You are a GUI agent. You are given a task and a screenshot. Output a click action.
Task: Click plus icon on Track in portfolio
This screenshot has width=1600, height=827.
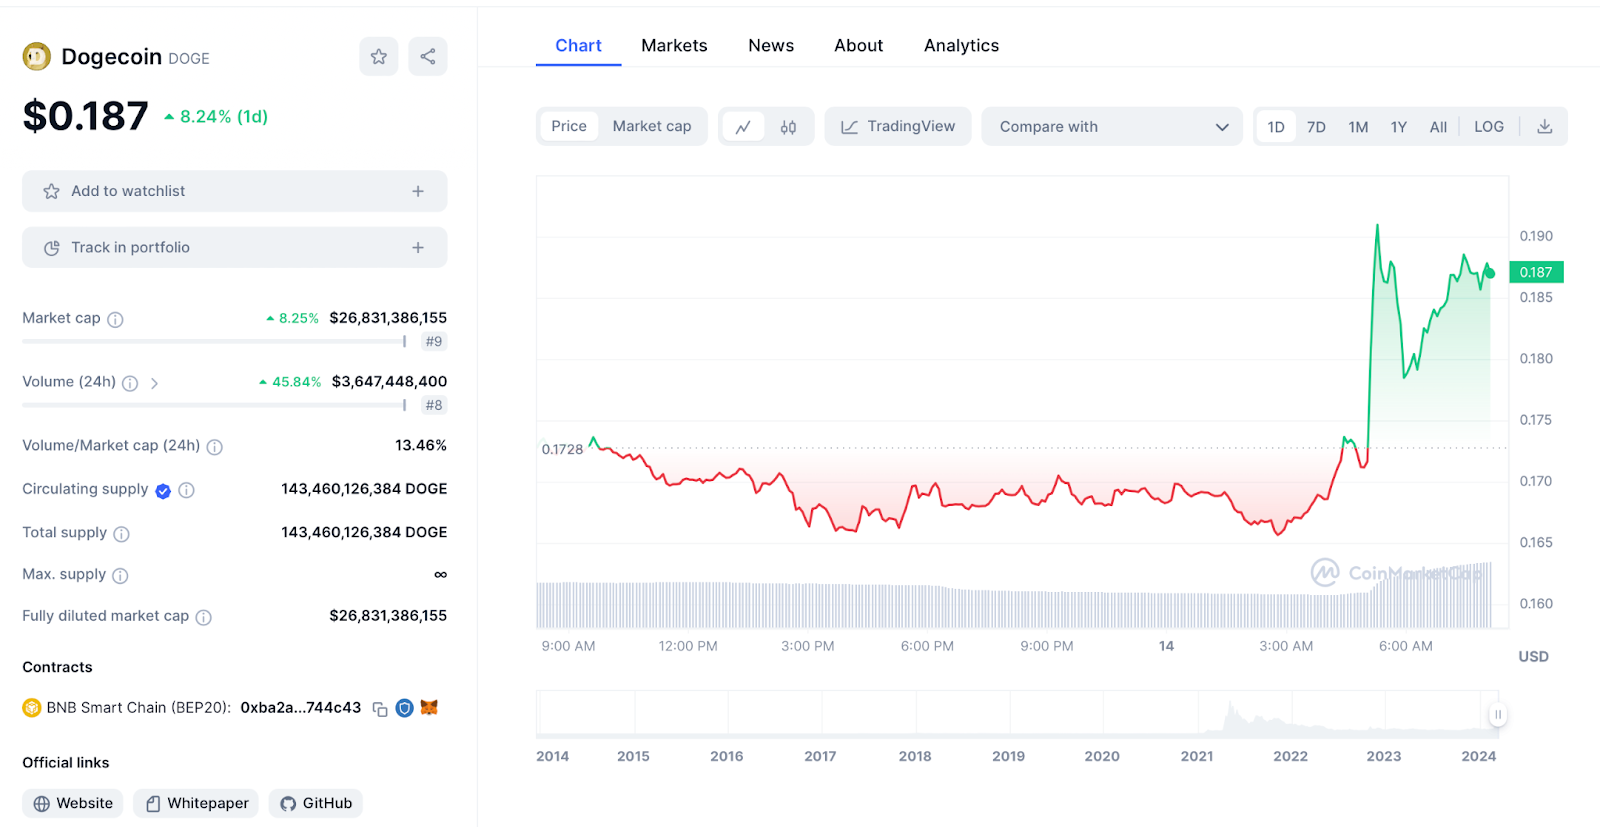(418, 247)
